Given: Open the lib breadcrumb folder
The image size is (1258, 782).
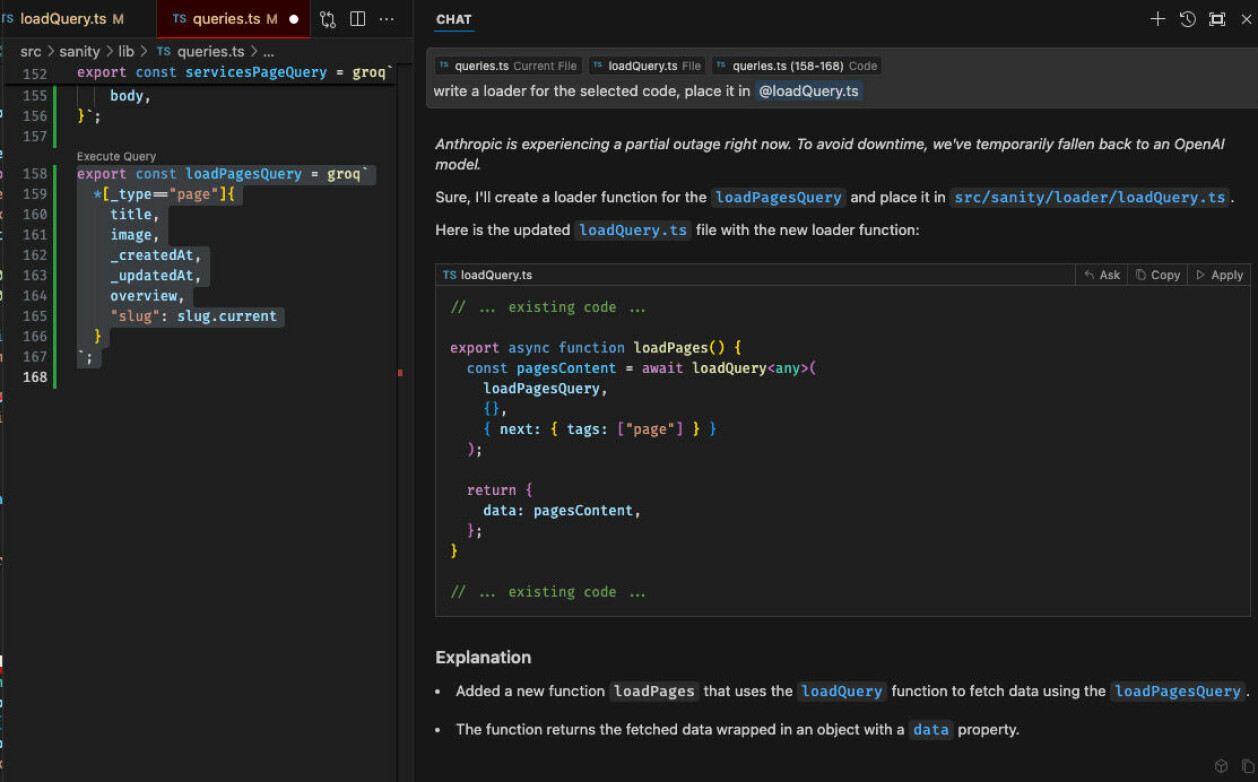Looking at the screenshot, I should tap(126, 51).
